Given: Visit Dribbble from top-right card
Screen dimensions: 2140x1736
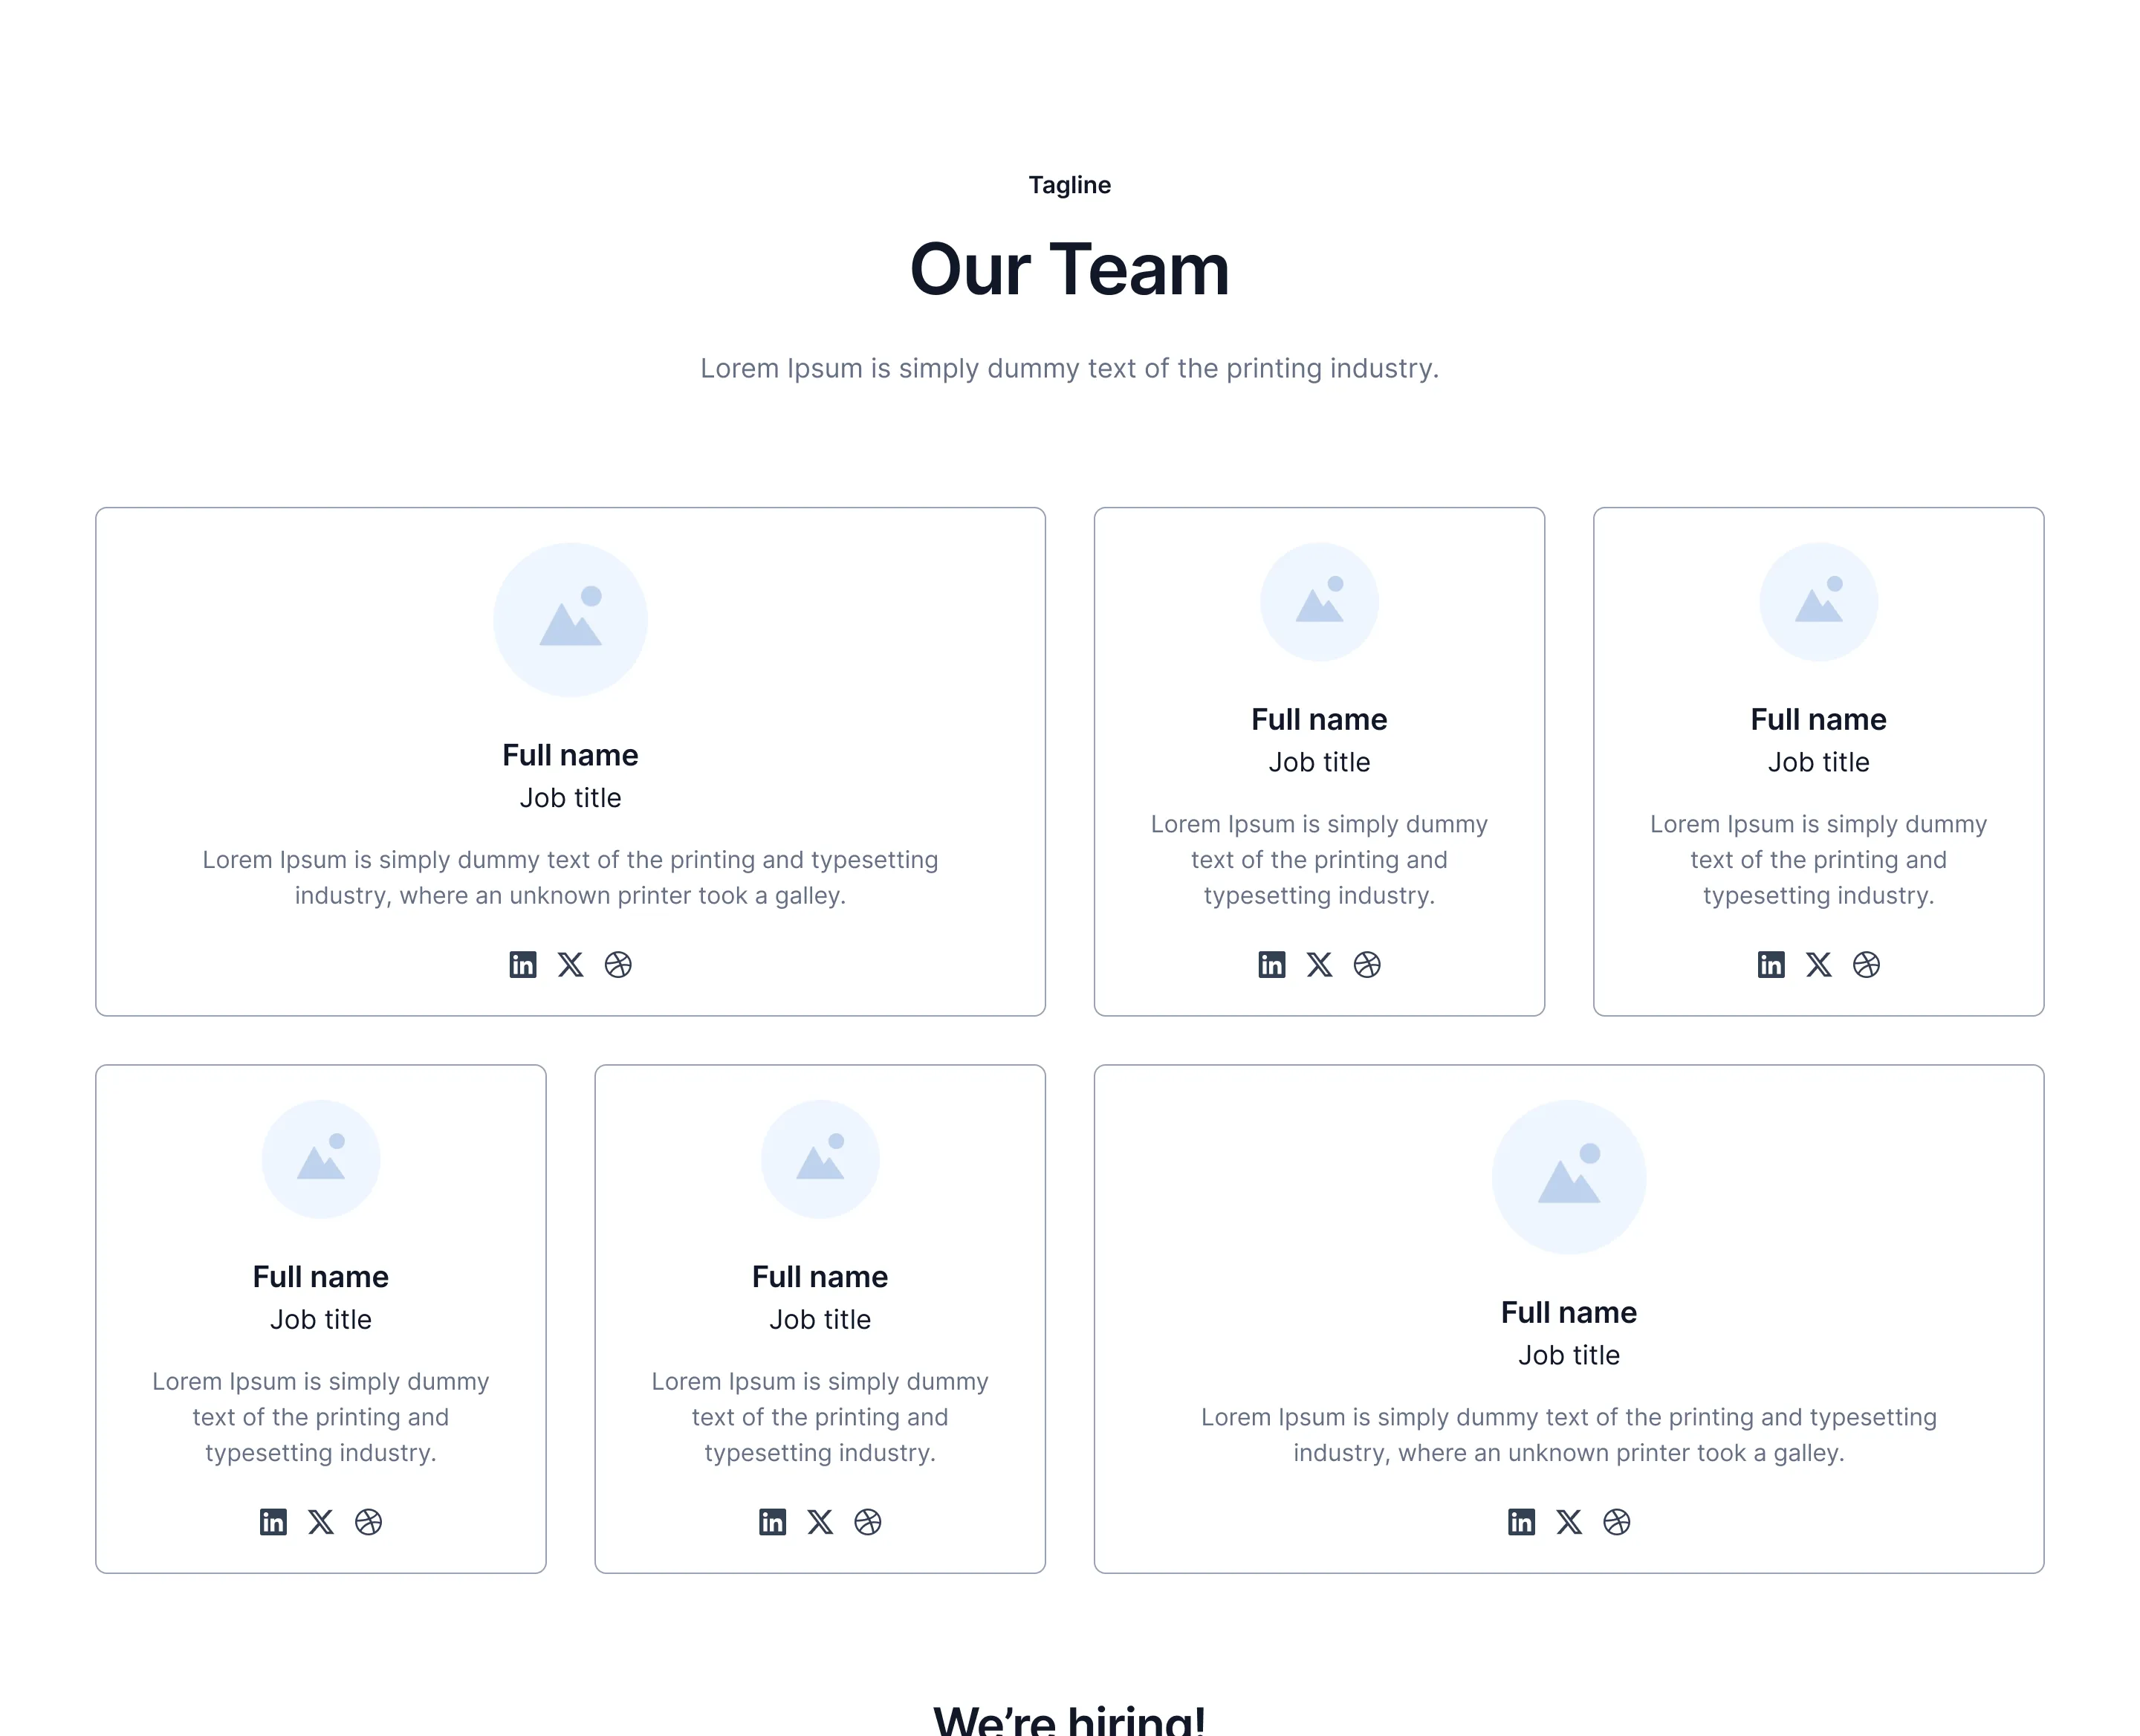Looking at the screenshot, I should pyautogui.click(x=1866, y=964).
